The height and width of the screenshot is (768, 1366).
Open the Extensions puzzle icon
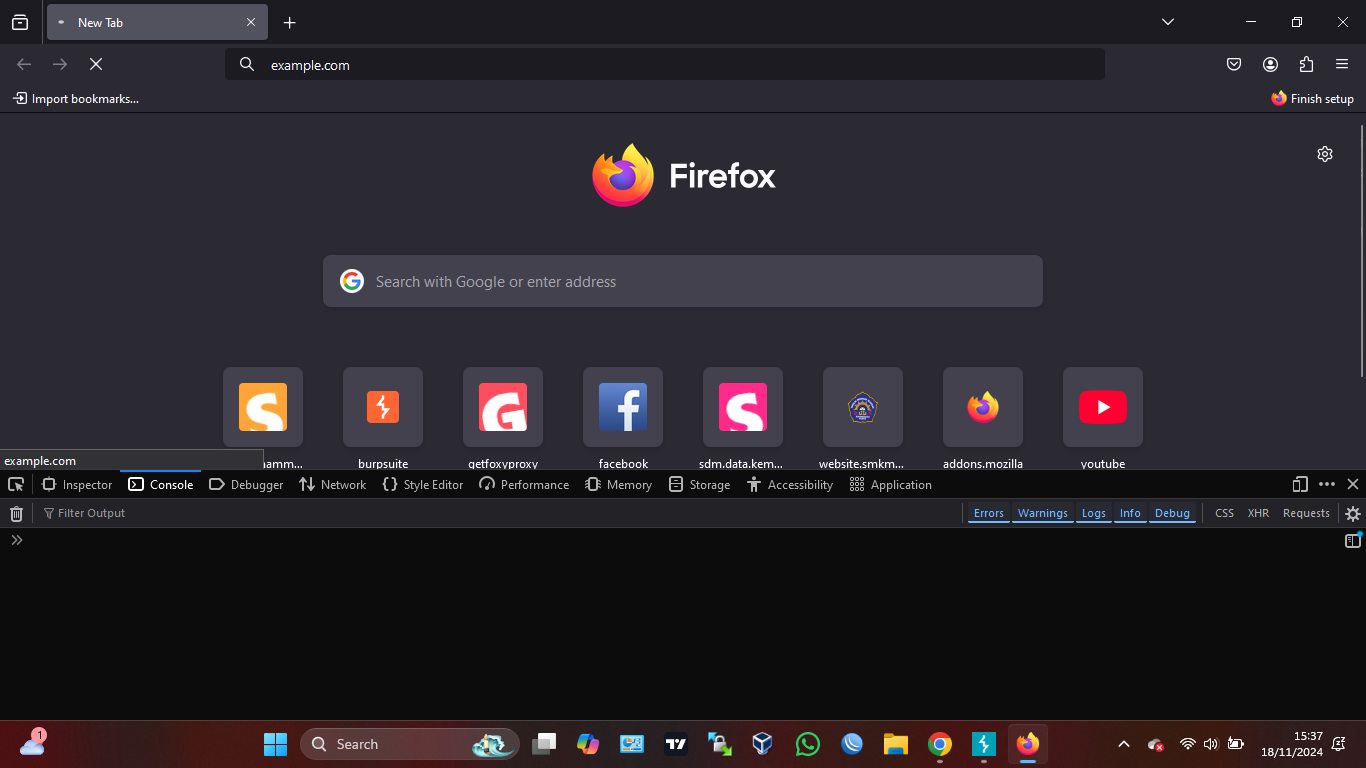(x=1306, y=64)
